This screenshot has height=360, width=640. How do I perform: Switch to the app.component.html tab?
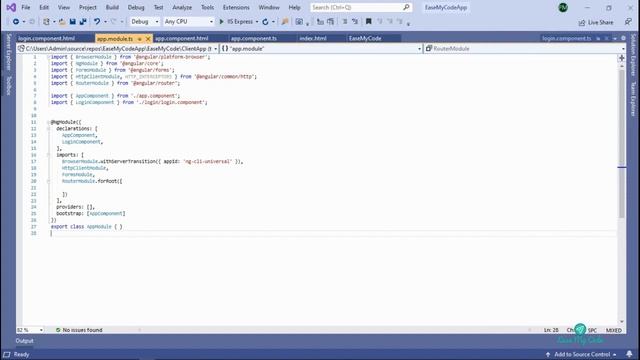[182, 38]
